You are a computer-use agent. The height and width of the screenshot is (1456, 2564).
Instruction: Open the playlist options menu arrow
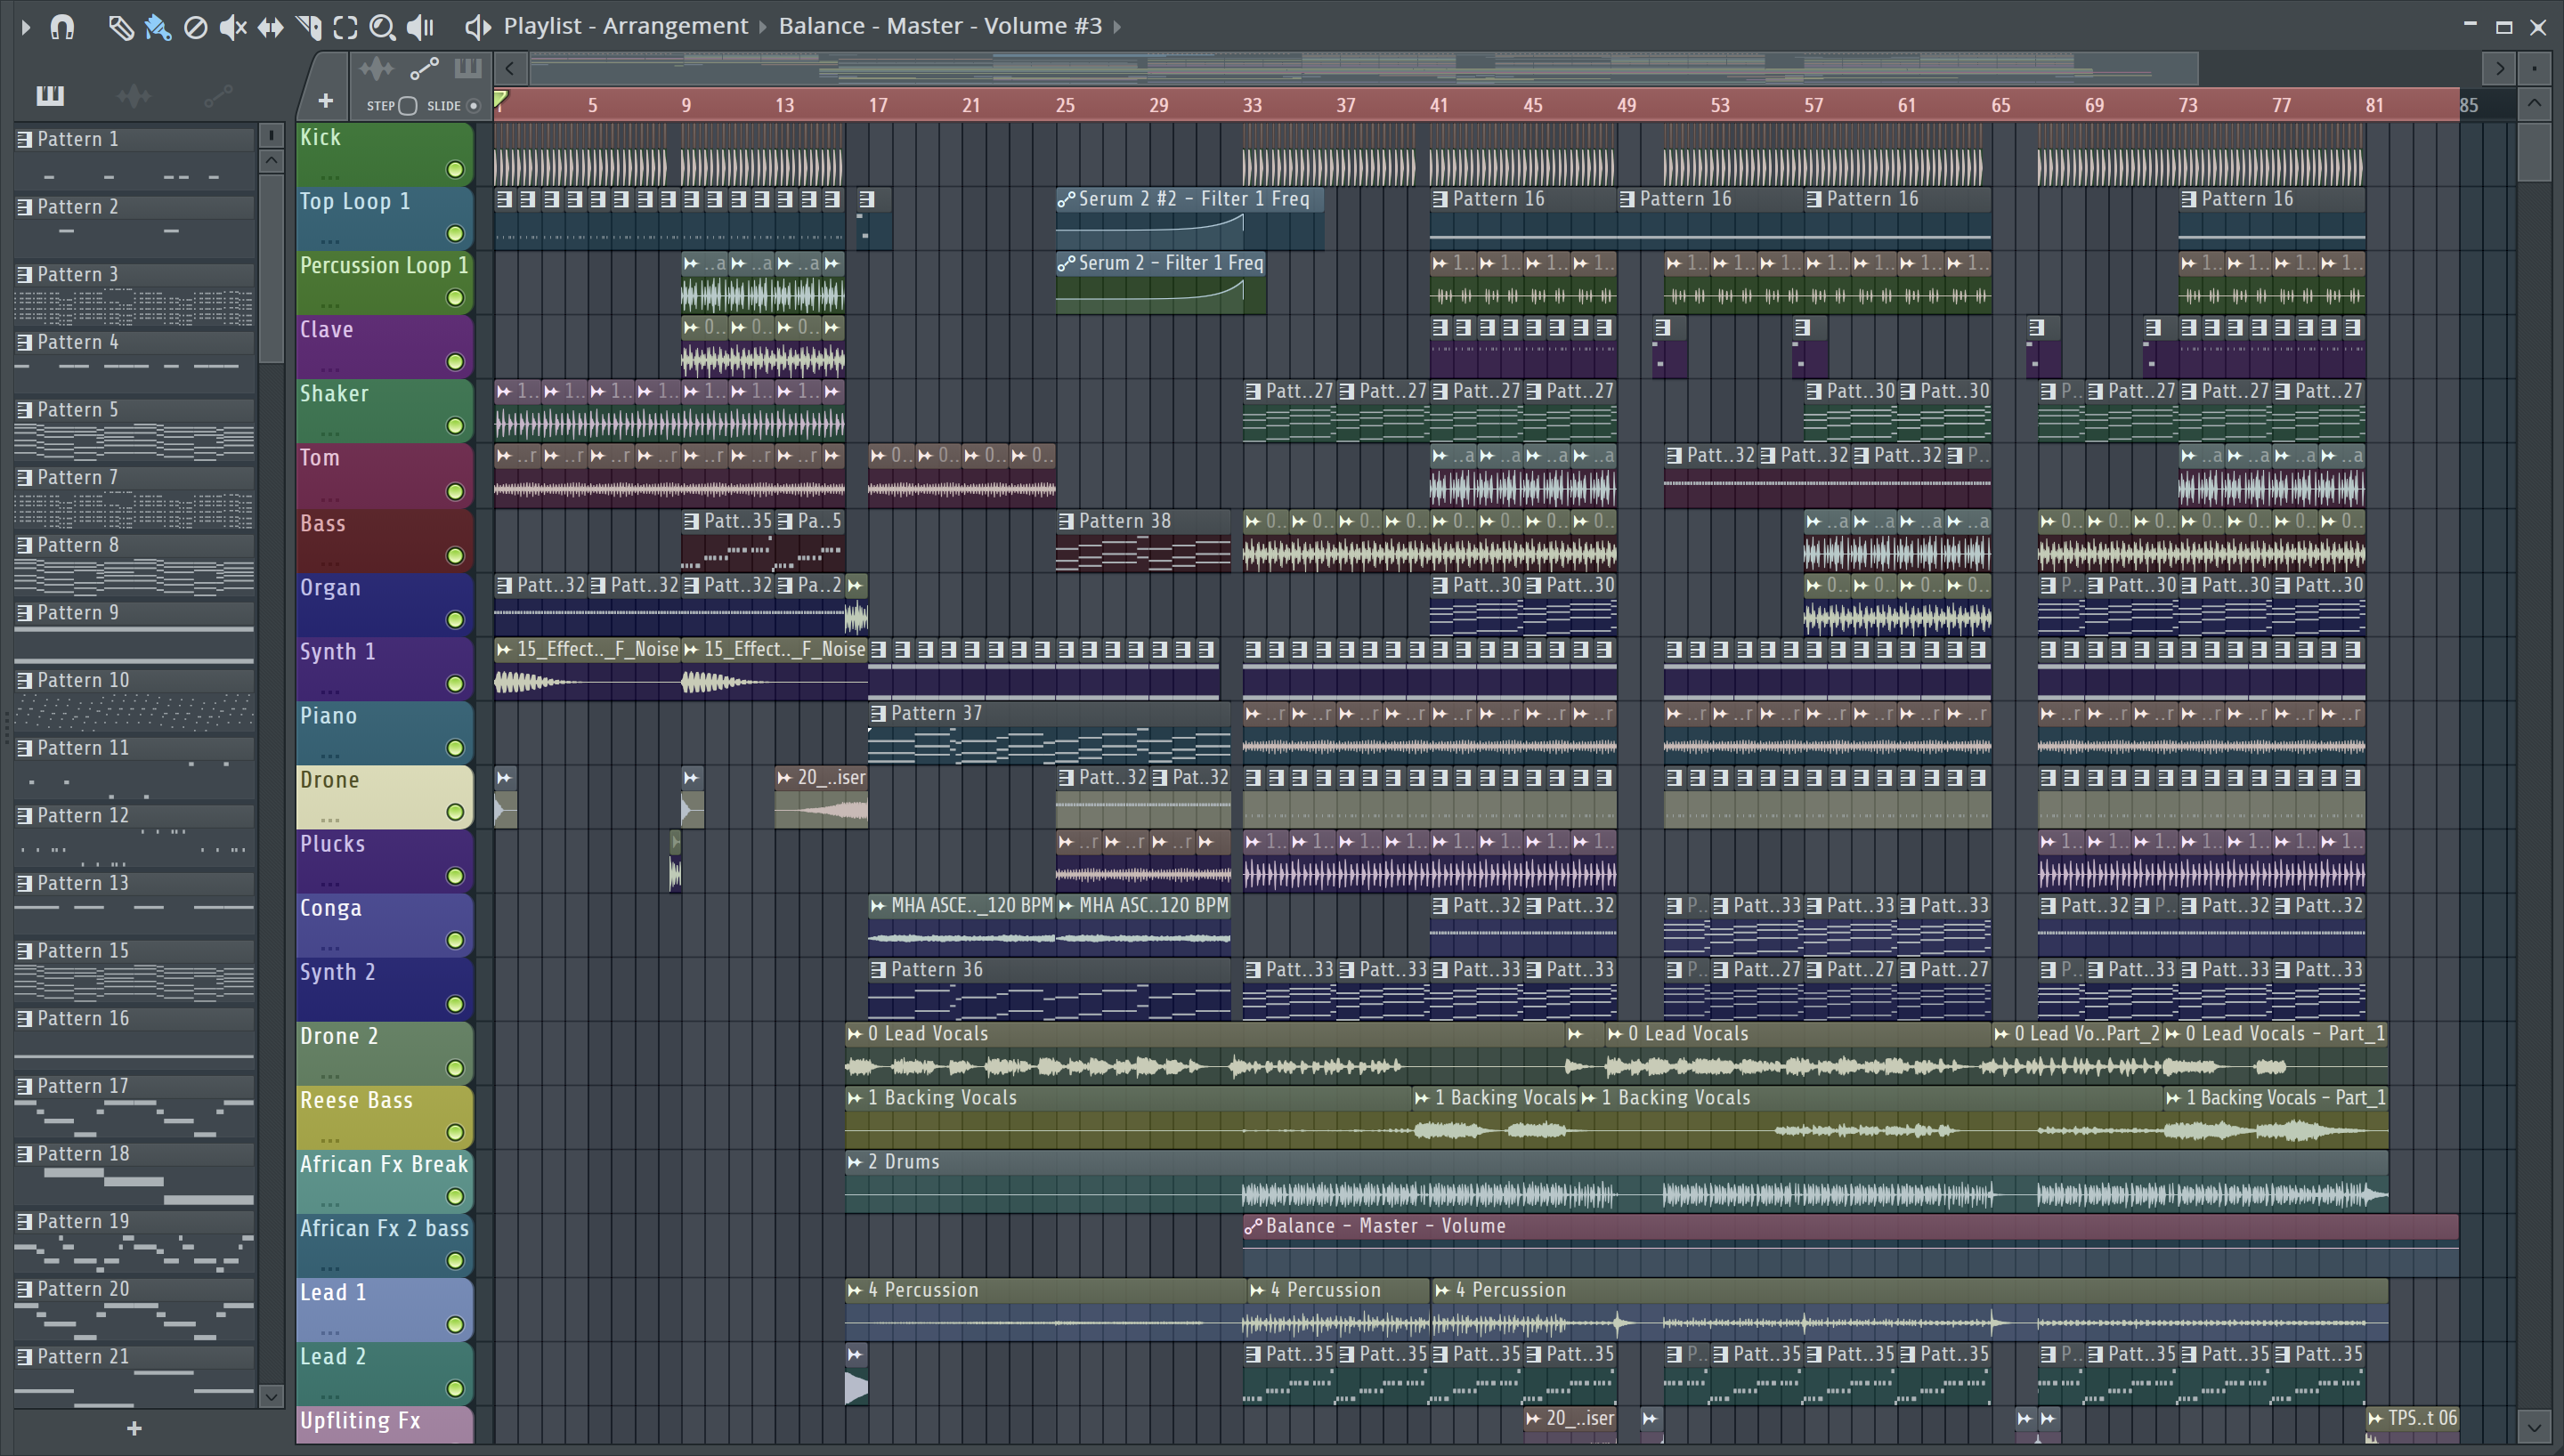25,27
